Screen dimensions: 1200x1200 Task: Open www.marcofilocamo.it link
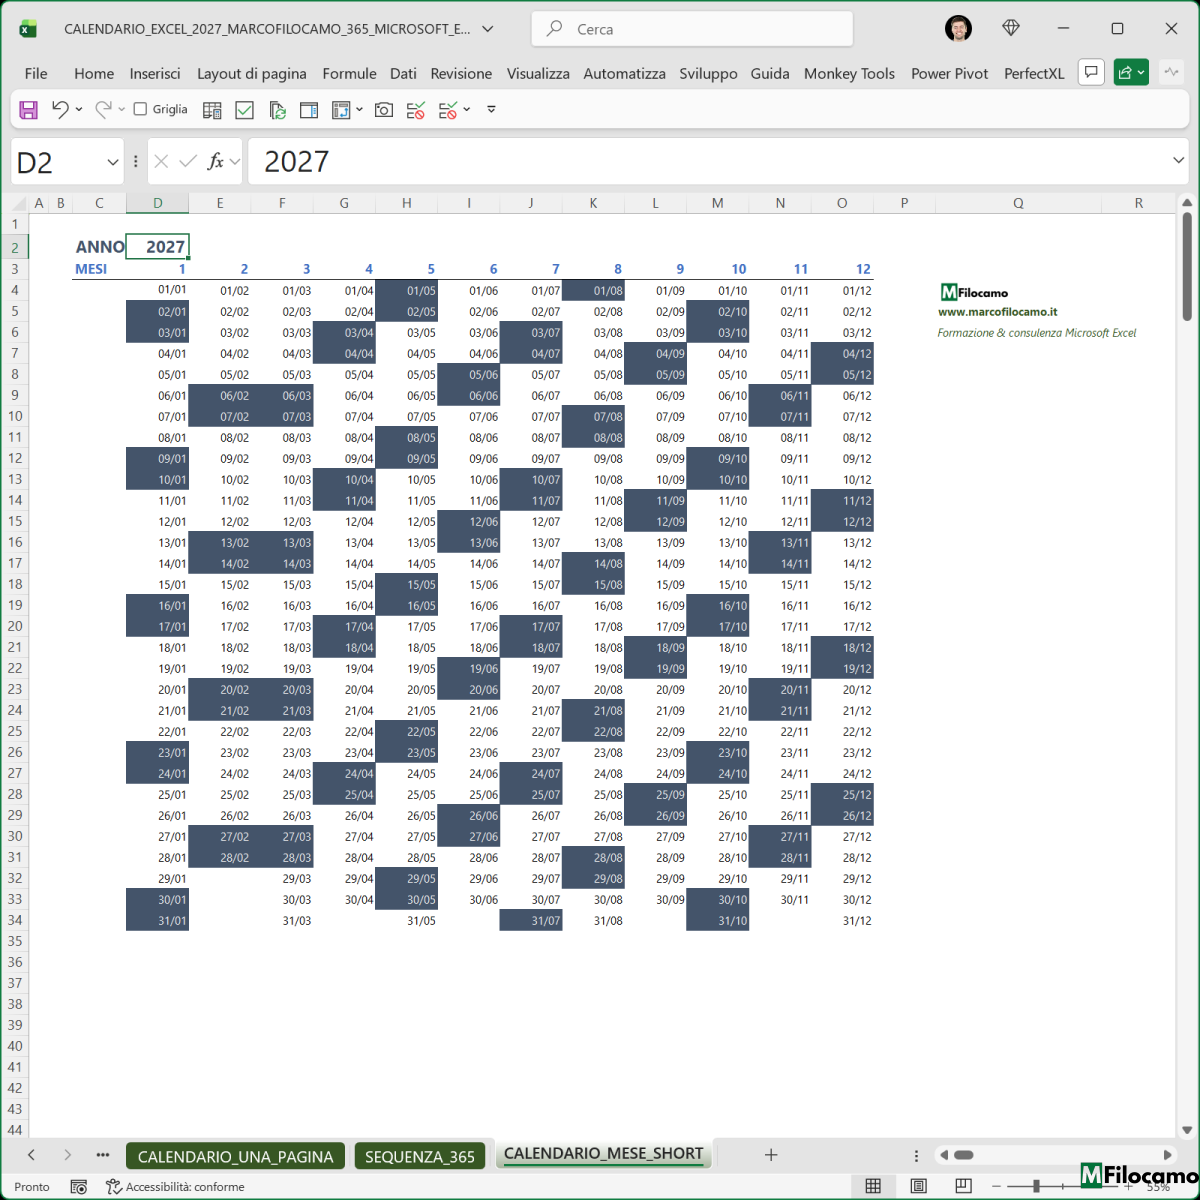click(997, 312)
